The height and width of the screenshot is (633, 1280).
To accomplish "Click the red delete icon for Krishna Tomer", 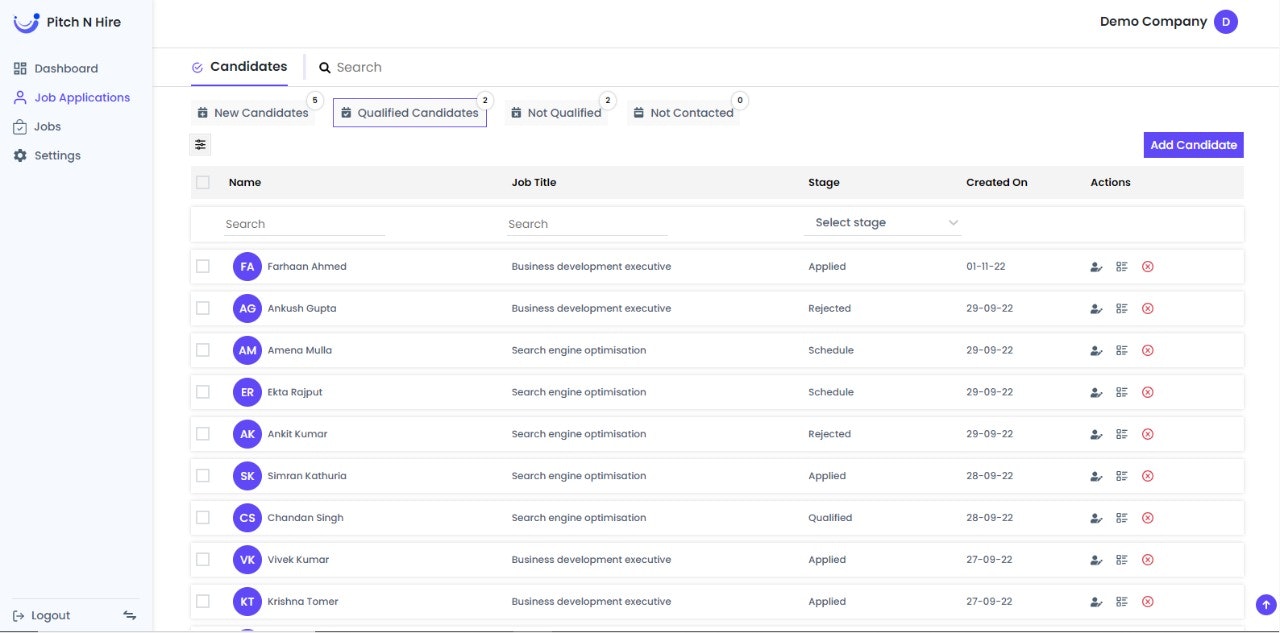I will pos(1148,603).
